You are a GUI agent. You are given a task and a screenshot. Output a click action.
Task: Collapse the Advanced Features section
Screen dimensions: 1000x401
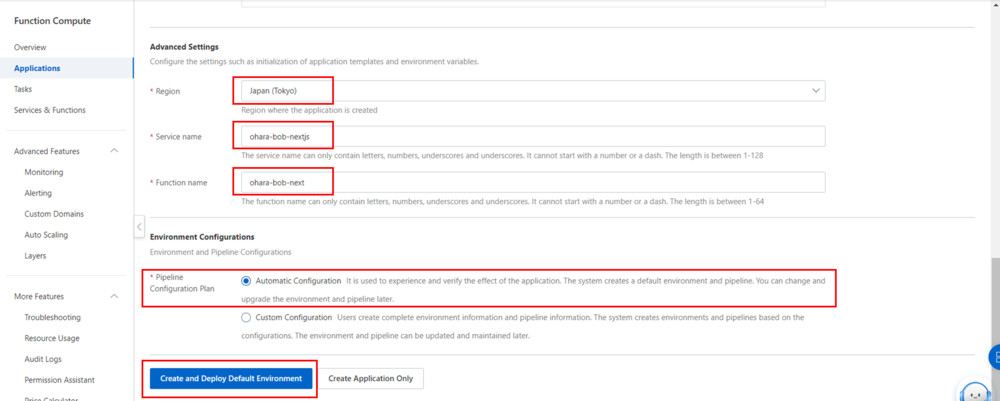click(114, 151)
